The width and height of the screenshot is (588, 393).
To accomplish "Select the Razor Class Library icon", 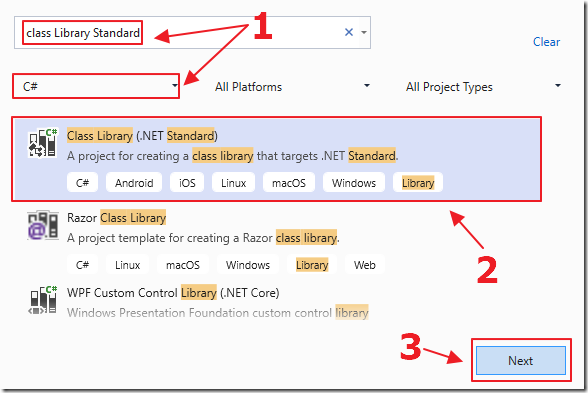I will tap(43, 225).
